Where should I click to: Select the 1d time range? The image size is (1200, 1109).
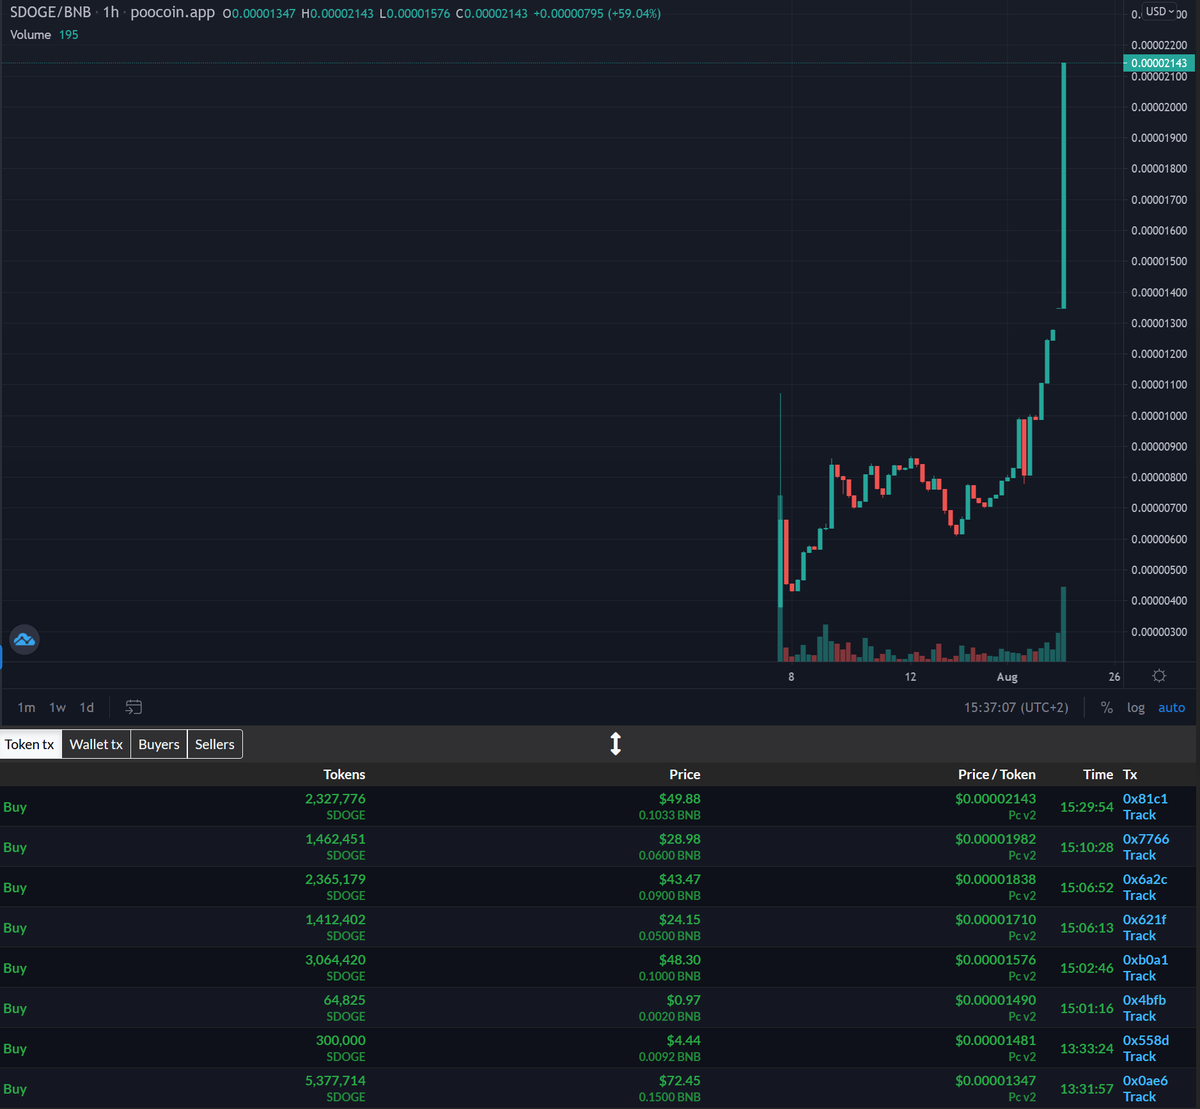pos(87,707)
